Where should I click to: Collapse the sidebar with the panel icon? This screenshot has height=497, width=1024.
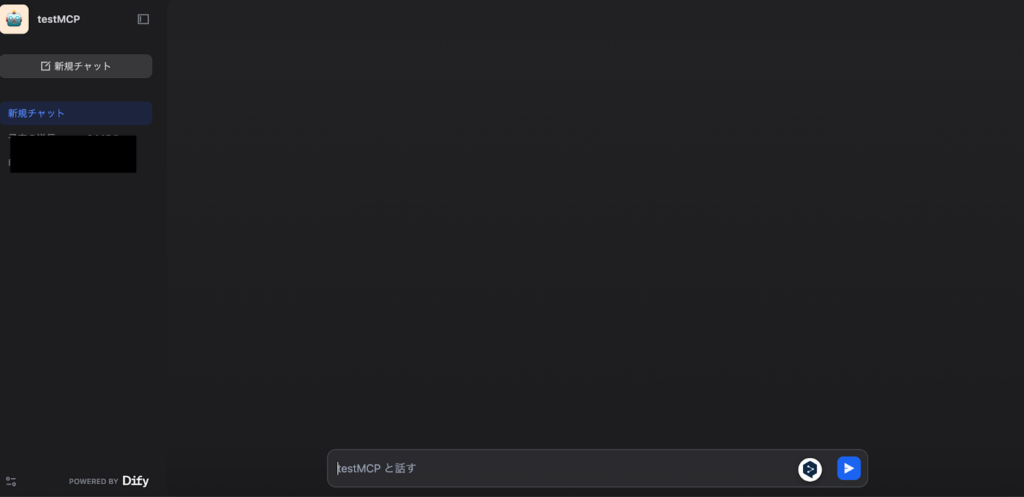pyautogui.click(x=143, y=20)
